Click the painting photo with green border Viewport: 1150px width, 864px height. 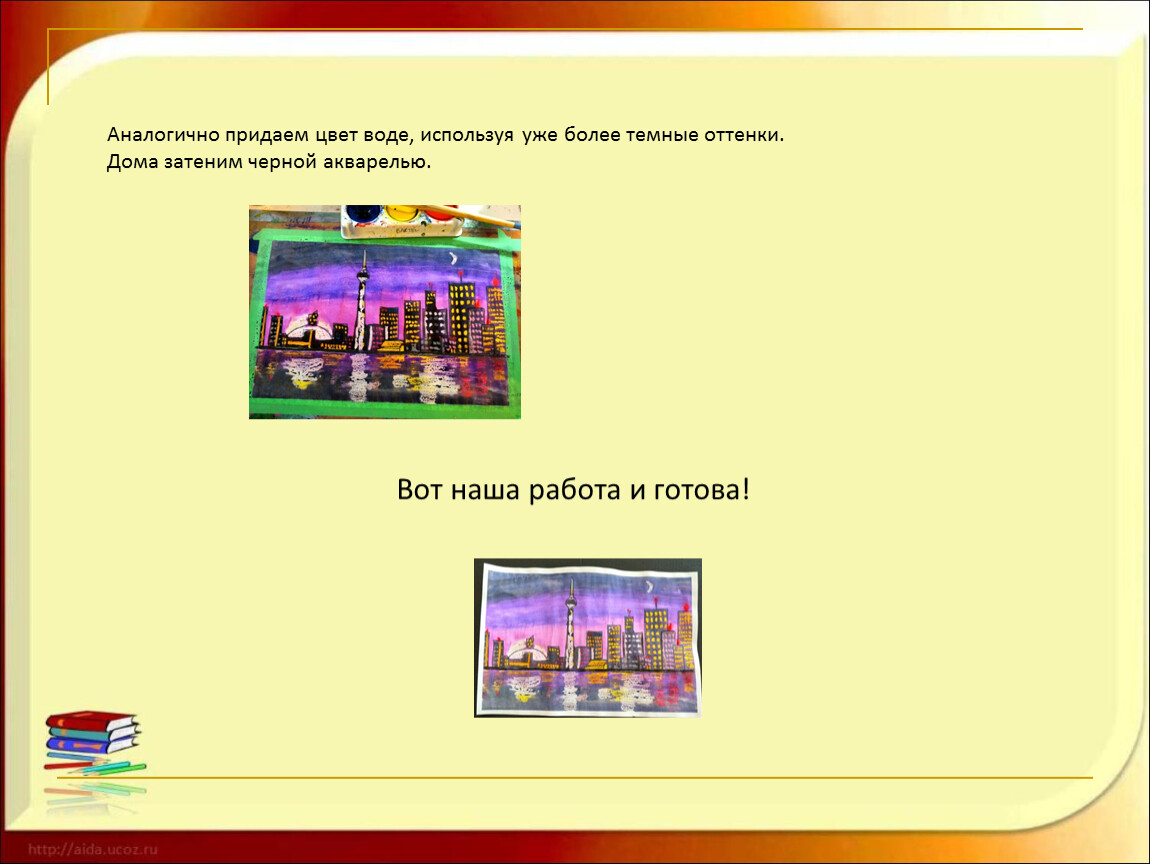coord(384,312)
